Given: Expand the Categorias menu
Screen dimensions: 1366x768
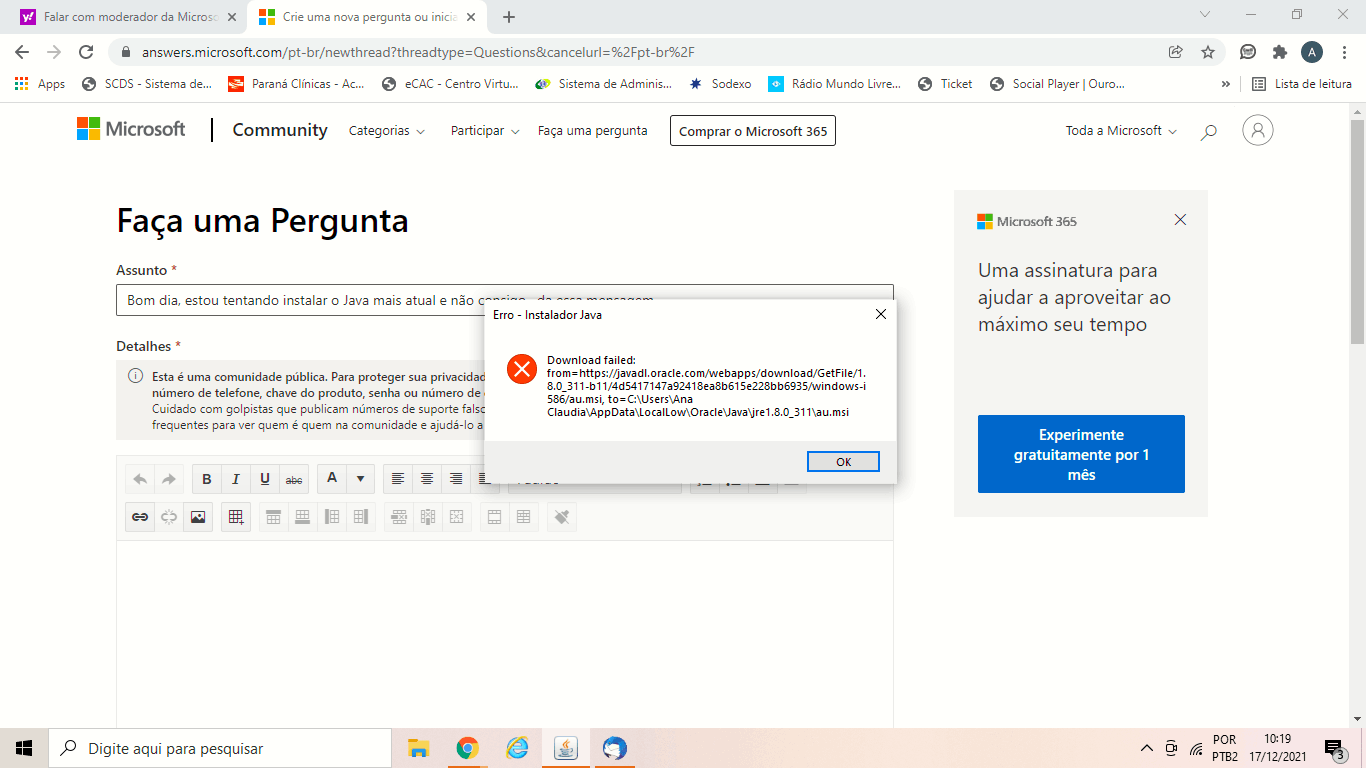Looking at the screenshot, I should point(386,131).
